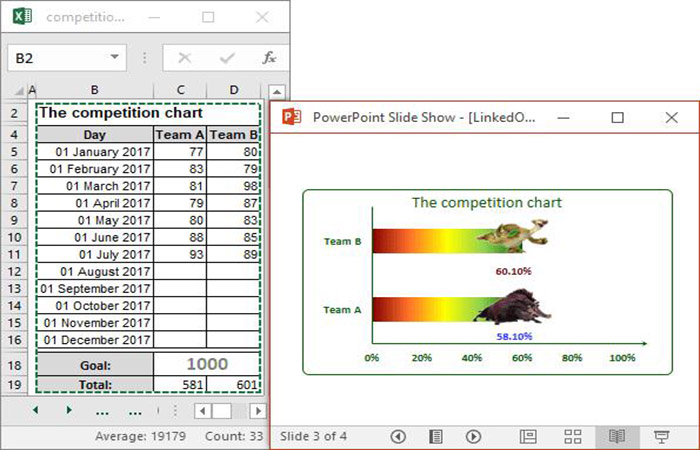Select the '01 August 2017' cell
The image size is (700, 450).
point(95,271)
